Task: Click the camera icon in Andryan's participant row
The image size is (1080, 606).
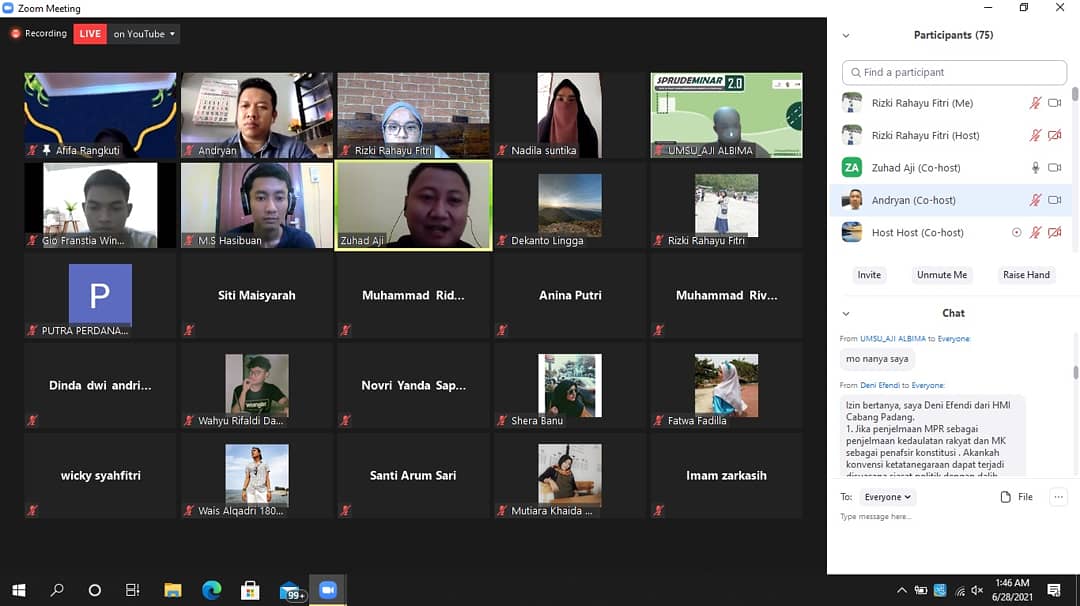Action: tap(1054, 200)
